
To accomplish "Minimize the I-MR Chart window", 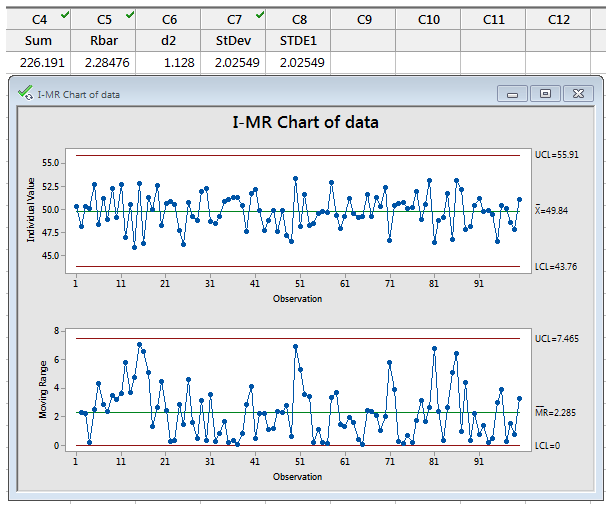I will tap(512, 93).
